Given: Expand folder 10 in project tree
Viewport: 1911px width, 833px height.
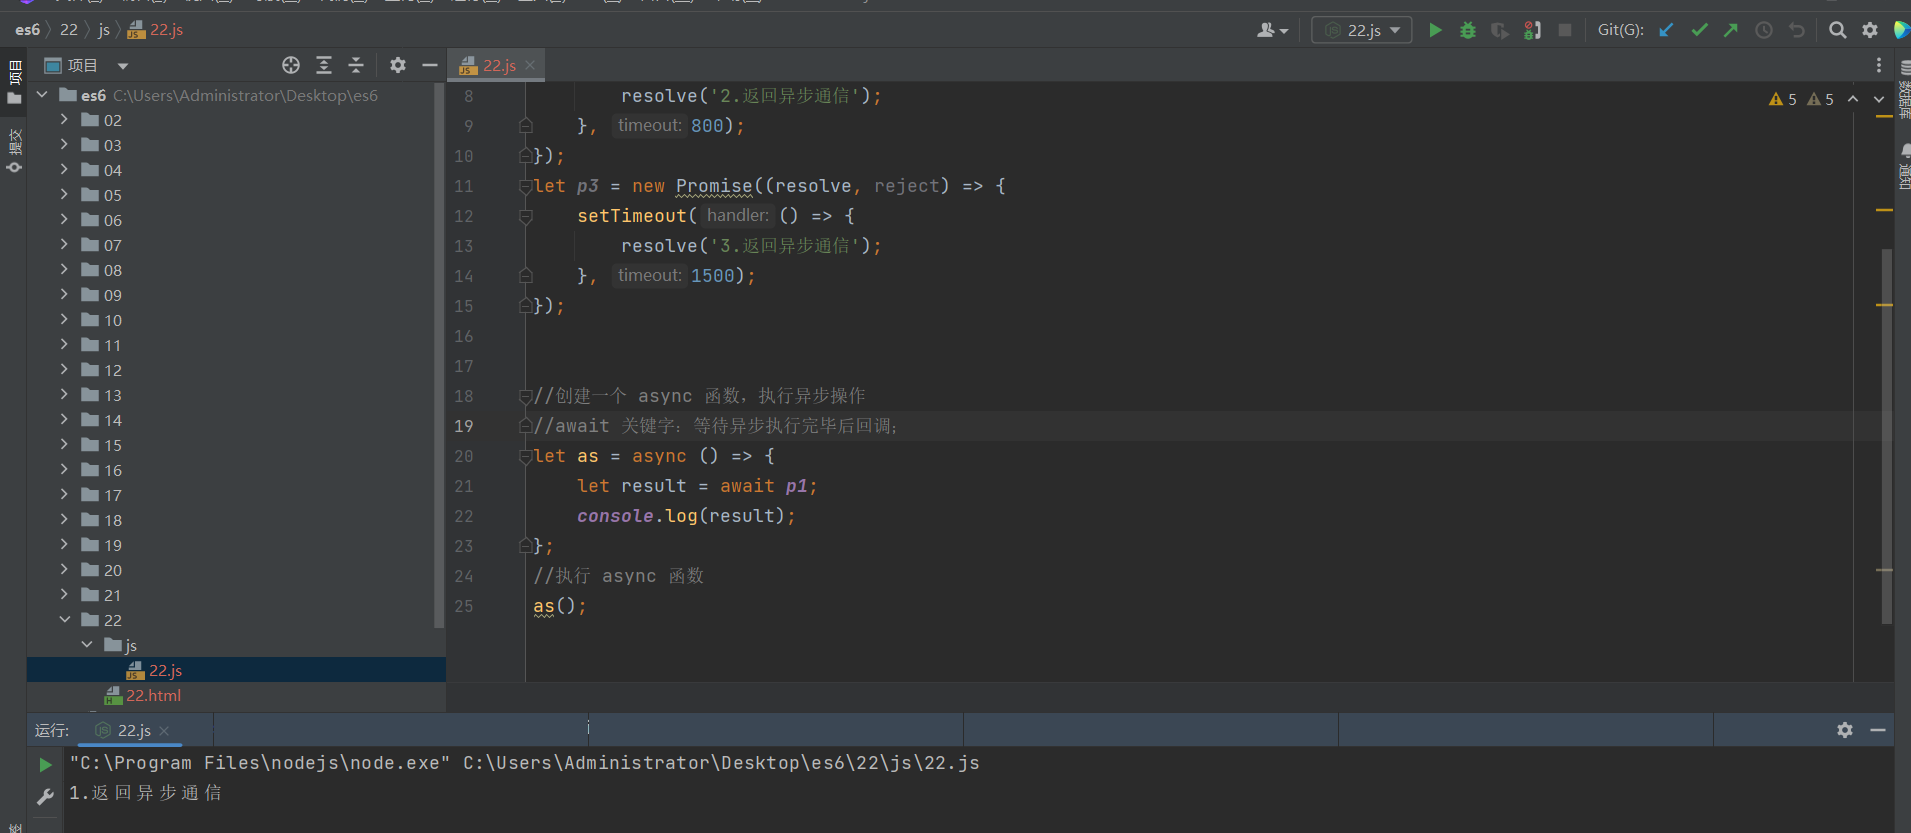Looking at the screenshot, I should coord(64,319).
